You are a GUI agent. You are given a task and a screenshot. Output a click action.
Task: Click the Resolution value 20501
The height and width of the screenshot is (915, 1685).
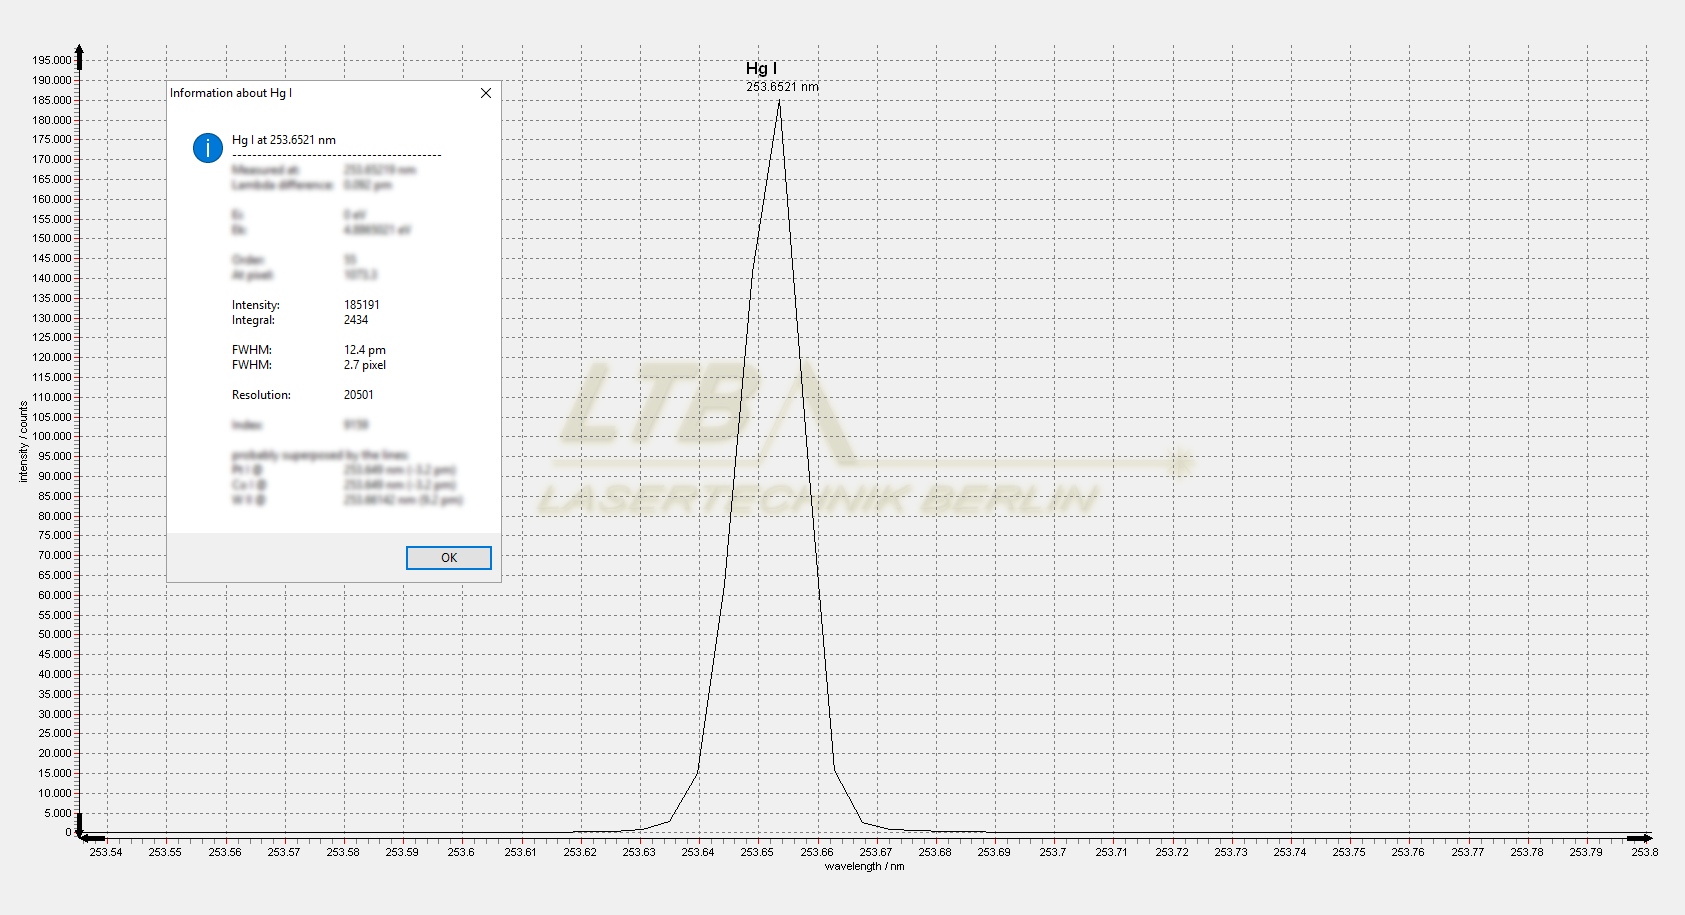pos(358,395)
